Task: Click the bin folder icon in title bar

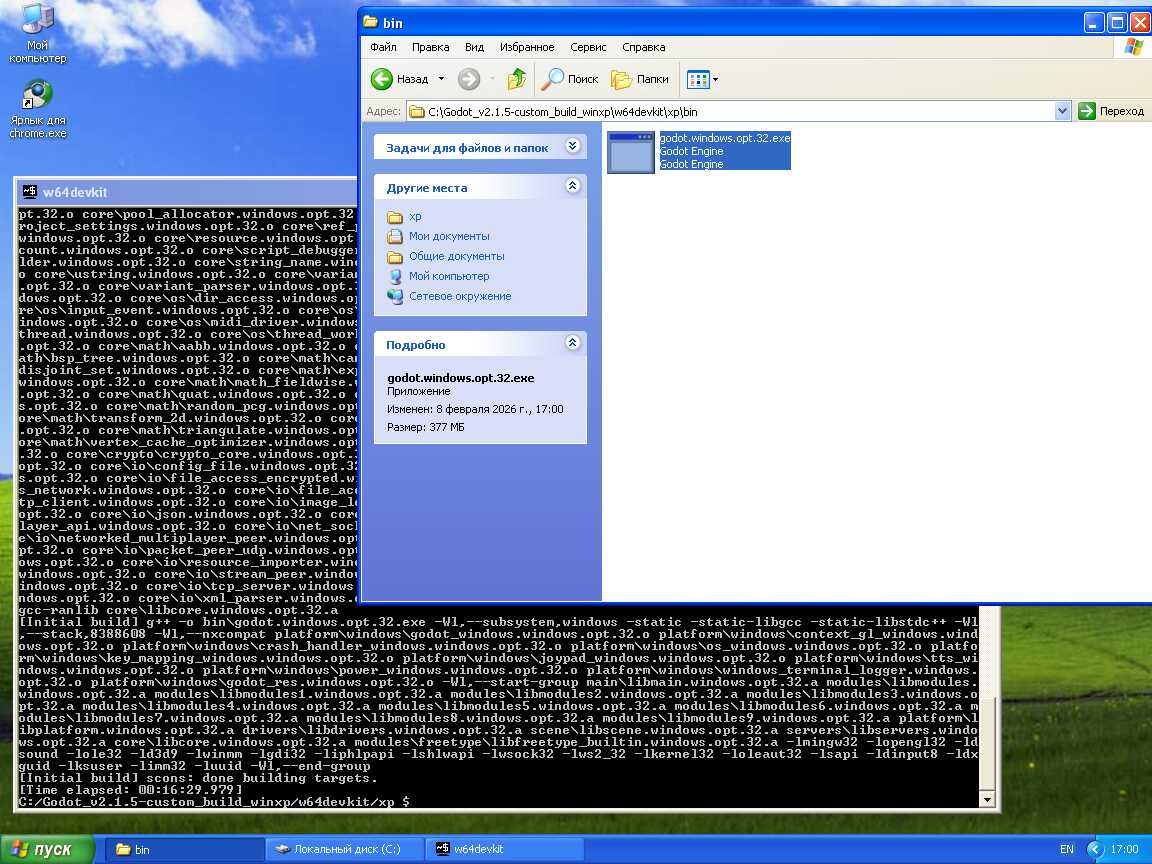Action: pyautogui.click(x=370, y=23)
